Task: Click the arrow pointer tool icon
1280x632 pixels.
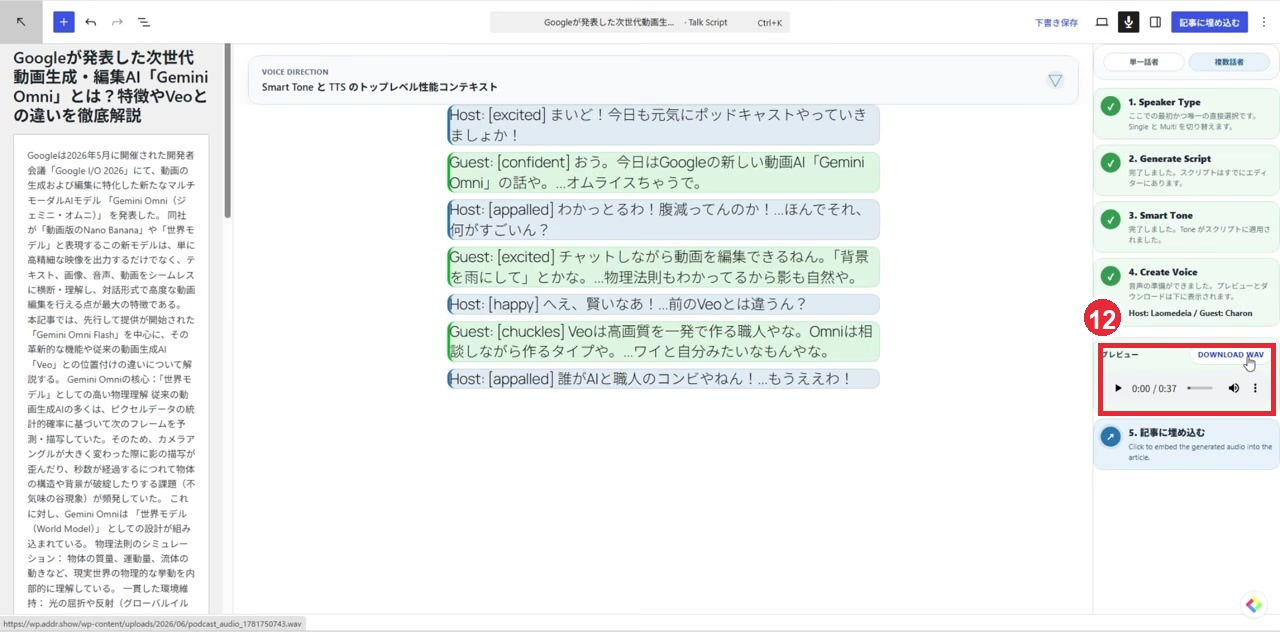Action: pos(21,21)
